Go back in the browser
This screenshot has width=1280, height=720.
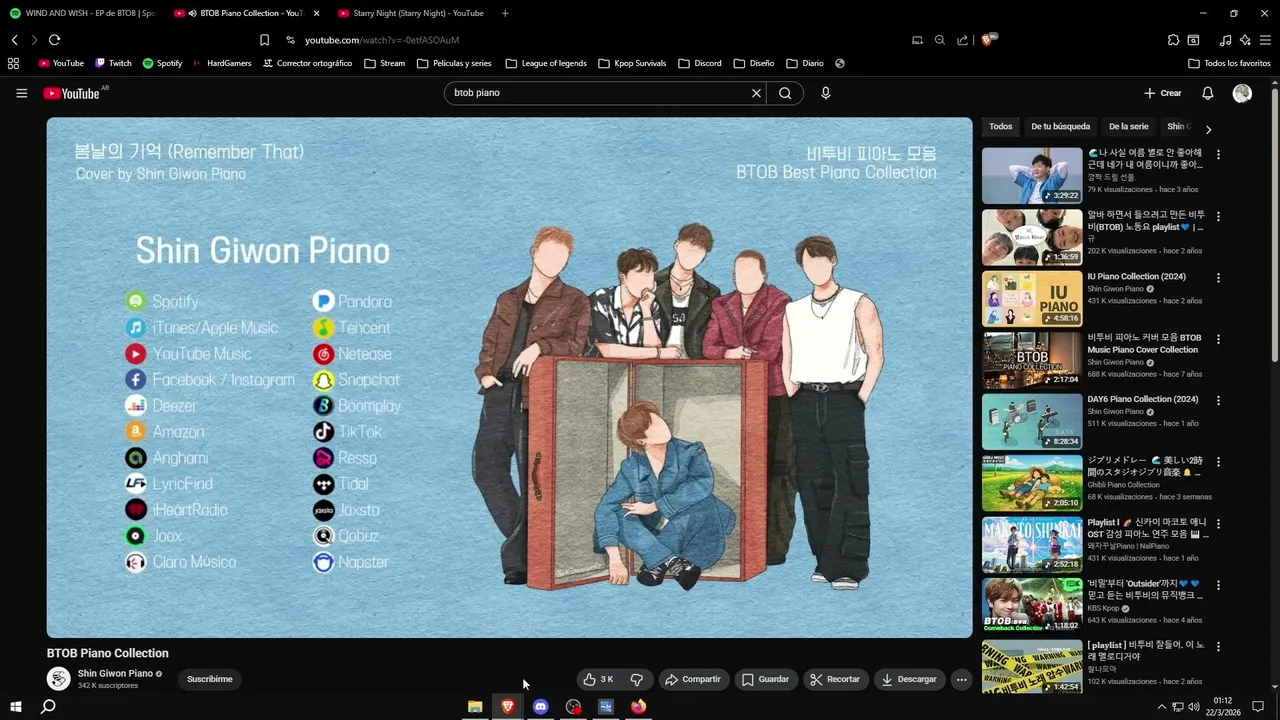pos(14,40)
